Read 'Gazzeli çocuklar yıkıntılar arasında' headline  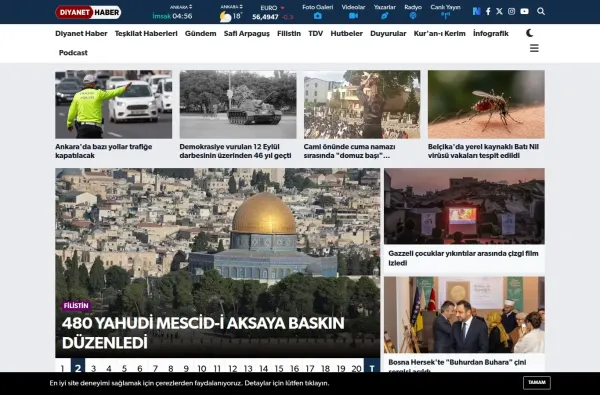[463, 258]
